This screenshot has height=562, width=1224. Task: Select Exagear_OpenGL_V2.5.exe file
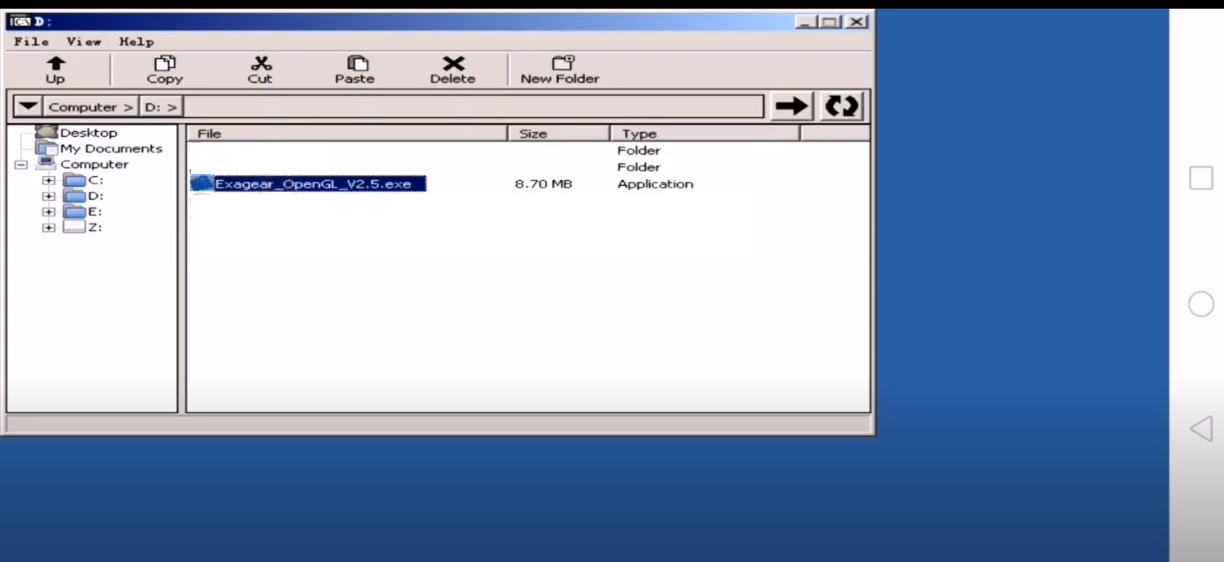(313, 184)
